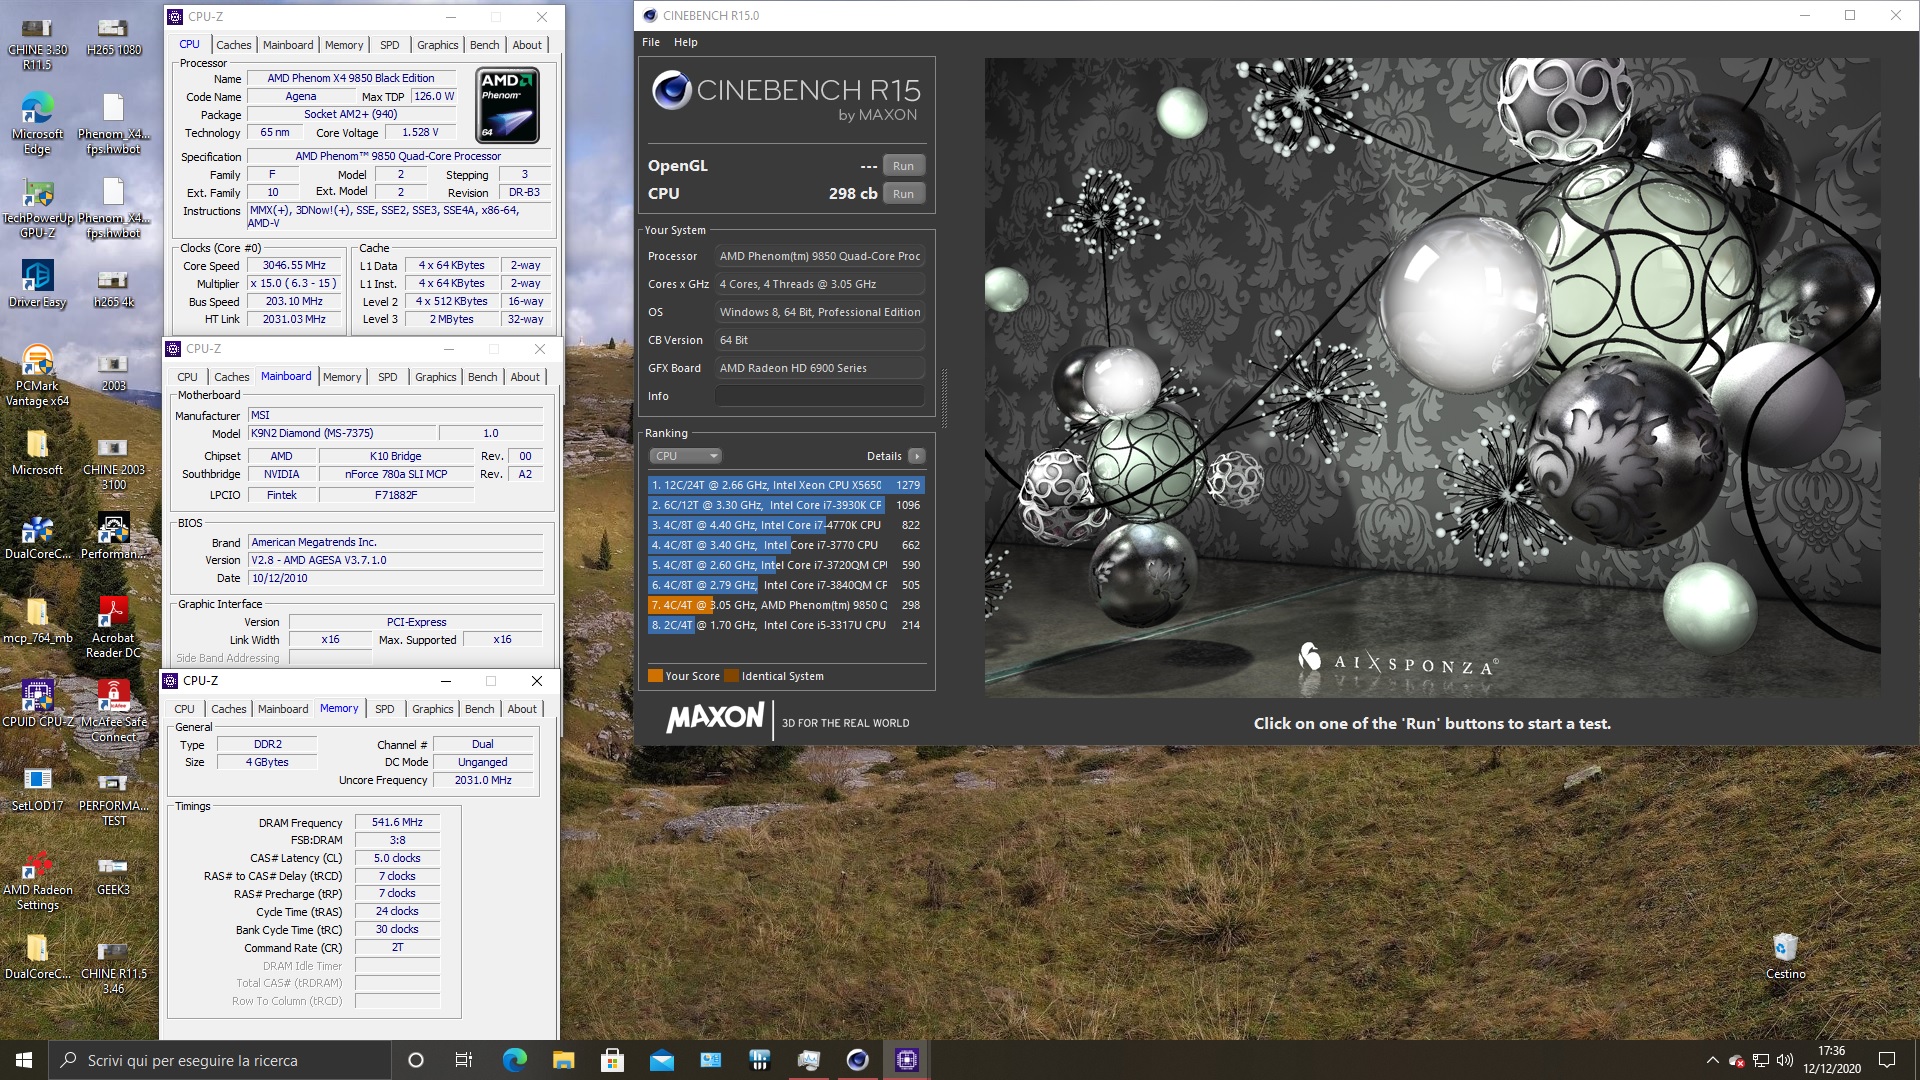Show hidden system tray icons
The image size is (1920, 1080).
point(1712,1060)
